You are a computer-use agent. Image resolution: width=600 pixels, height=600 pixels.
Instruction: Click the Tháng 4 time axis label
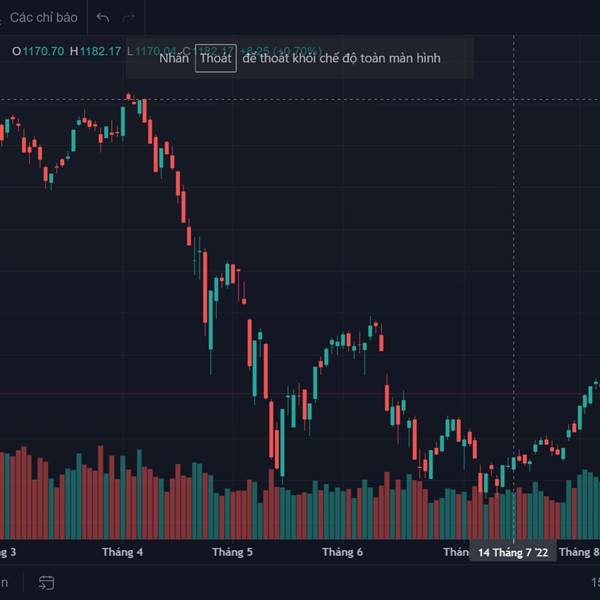click(x=122, y=552)
